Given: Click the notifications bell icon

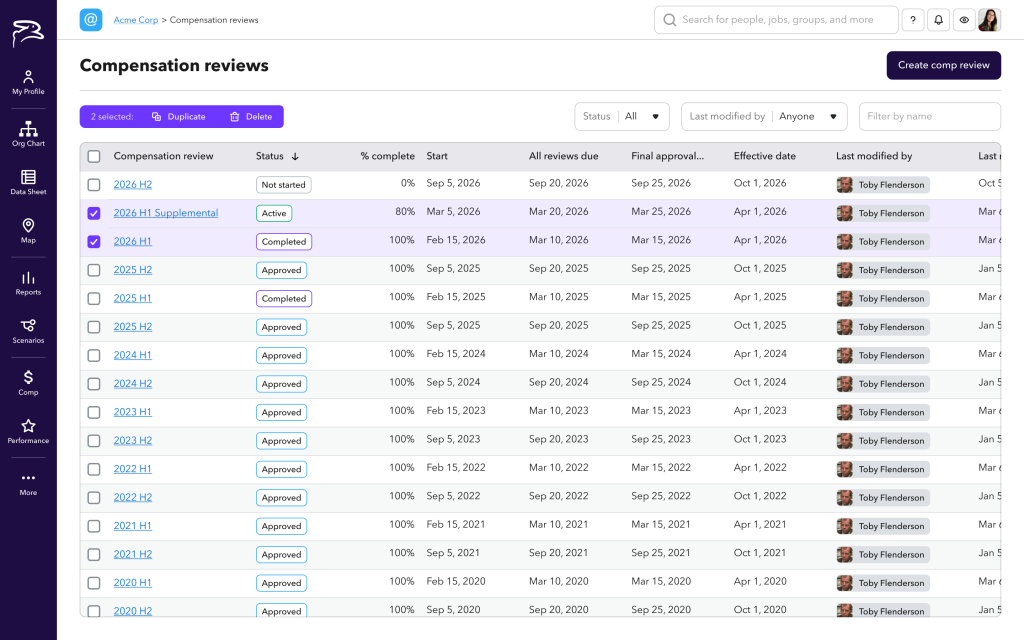Looking at the screenshot, I should tap(939, 20).
